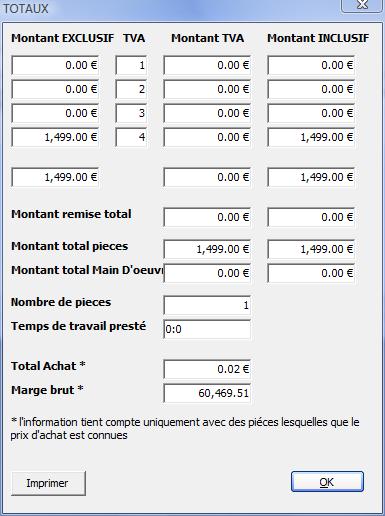Select the Marge brut value field
Screen dimensions: 385x516
pyautogui.click(x=207, y=393)
